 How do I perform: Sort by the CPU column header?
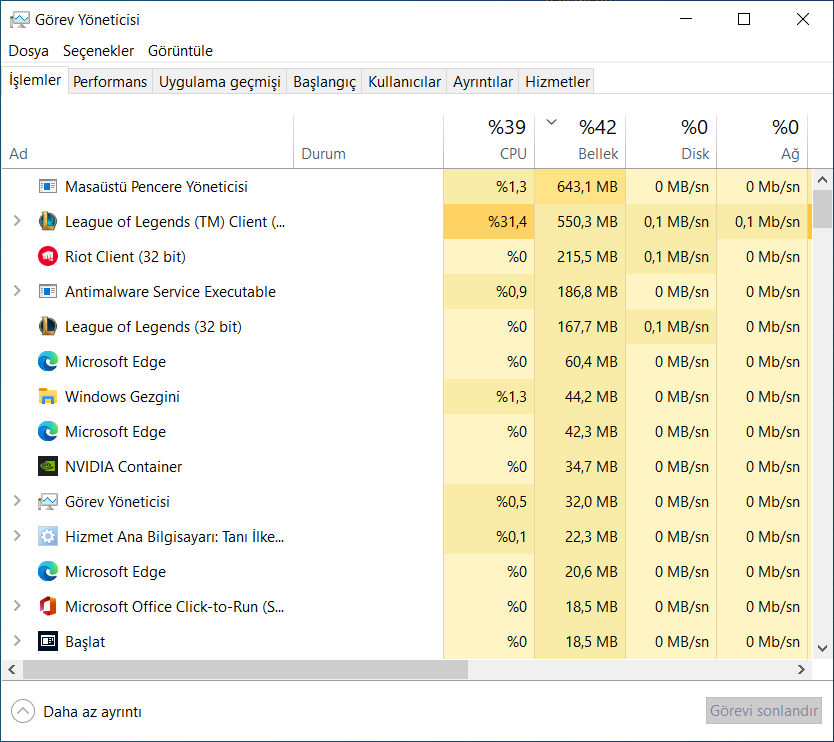tap(489, 141)
